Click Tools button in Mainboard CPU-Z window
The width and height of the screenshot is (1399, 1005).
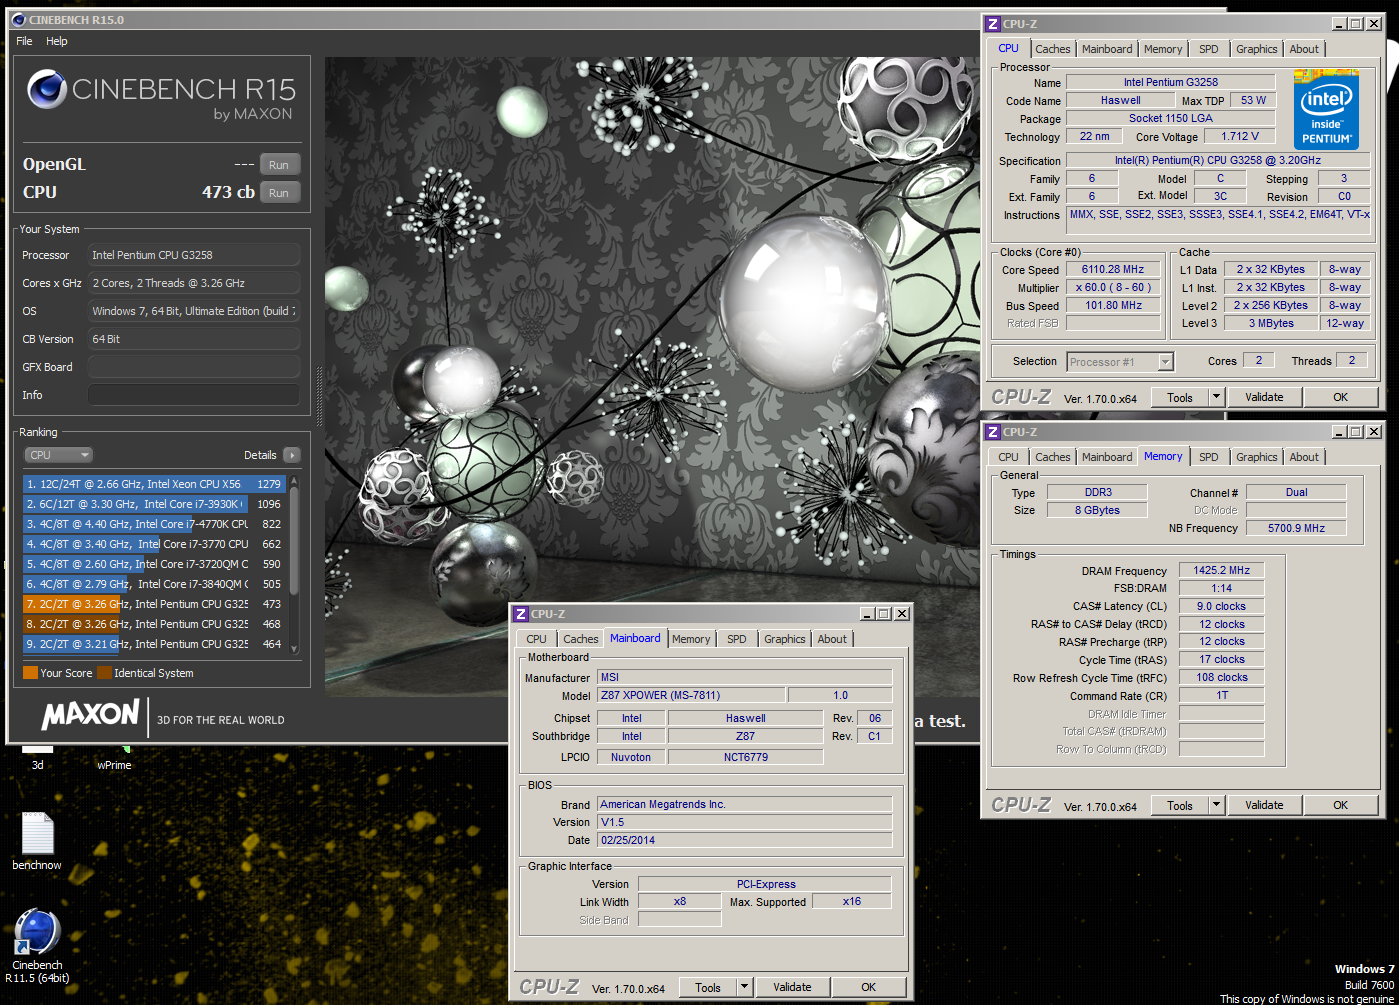click(708, 987)
